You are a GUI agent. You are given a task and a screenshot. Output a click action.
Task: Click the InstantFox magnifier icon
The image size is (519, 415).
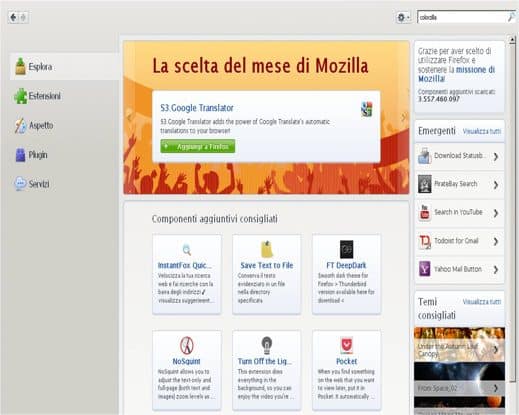(187, 250)
